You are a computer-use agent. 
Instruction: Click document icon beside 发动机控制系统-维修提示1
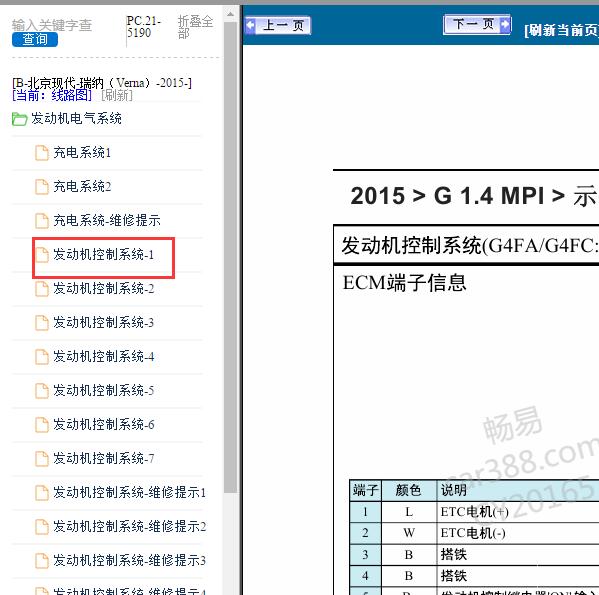coord(42,493)
